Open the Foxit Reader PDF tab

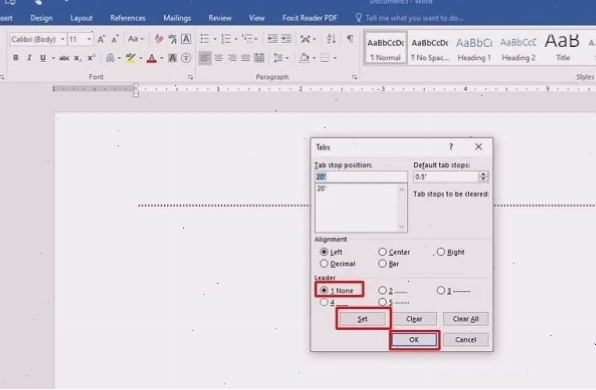tap(310, 18)
